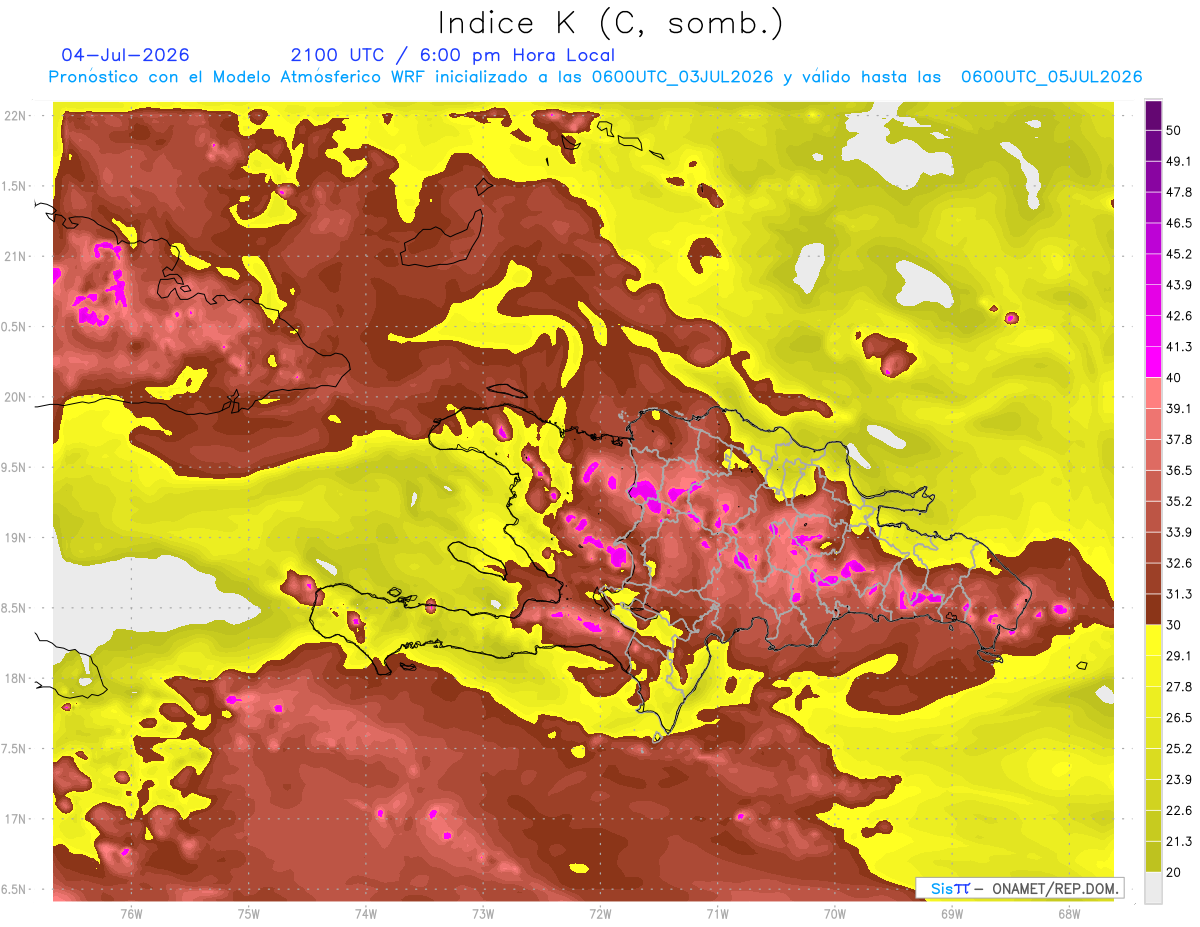Click the 'Indice K (C, somb.)' title
Image resolution: width=1200 pixels, height=927 pixels.
click(611, 24)
